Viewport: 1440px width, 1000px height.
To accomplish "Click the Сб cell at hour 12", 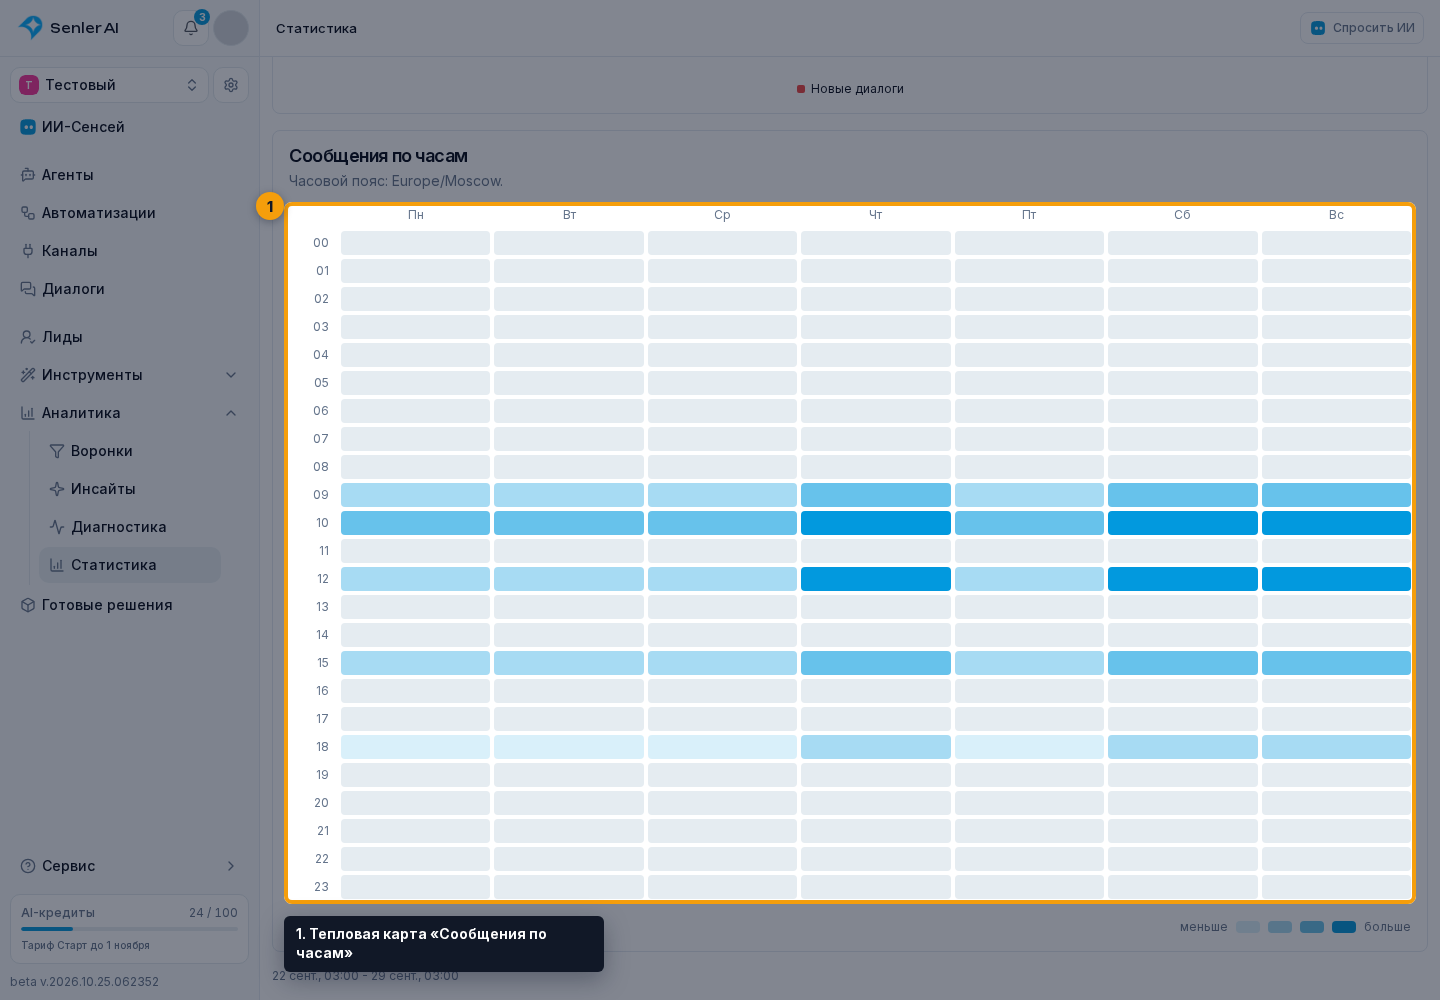I will click(1183, 579).
